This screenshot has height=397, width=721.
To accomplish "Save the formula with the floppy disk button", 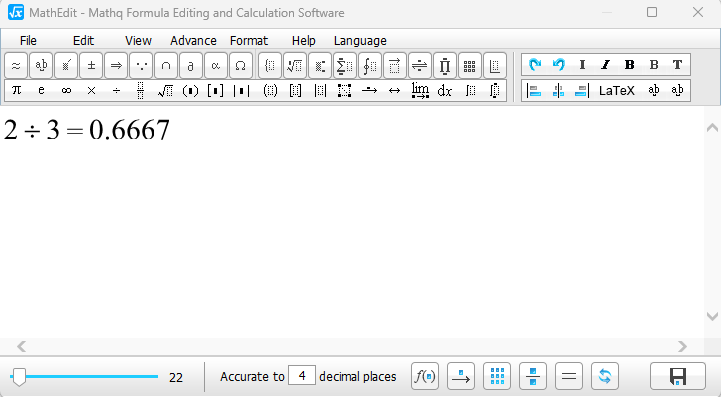I will click(678, 376).
